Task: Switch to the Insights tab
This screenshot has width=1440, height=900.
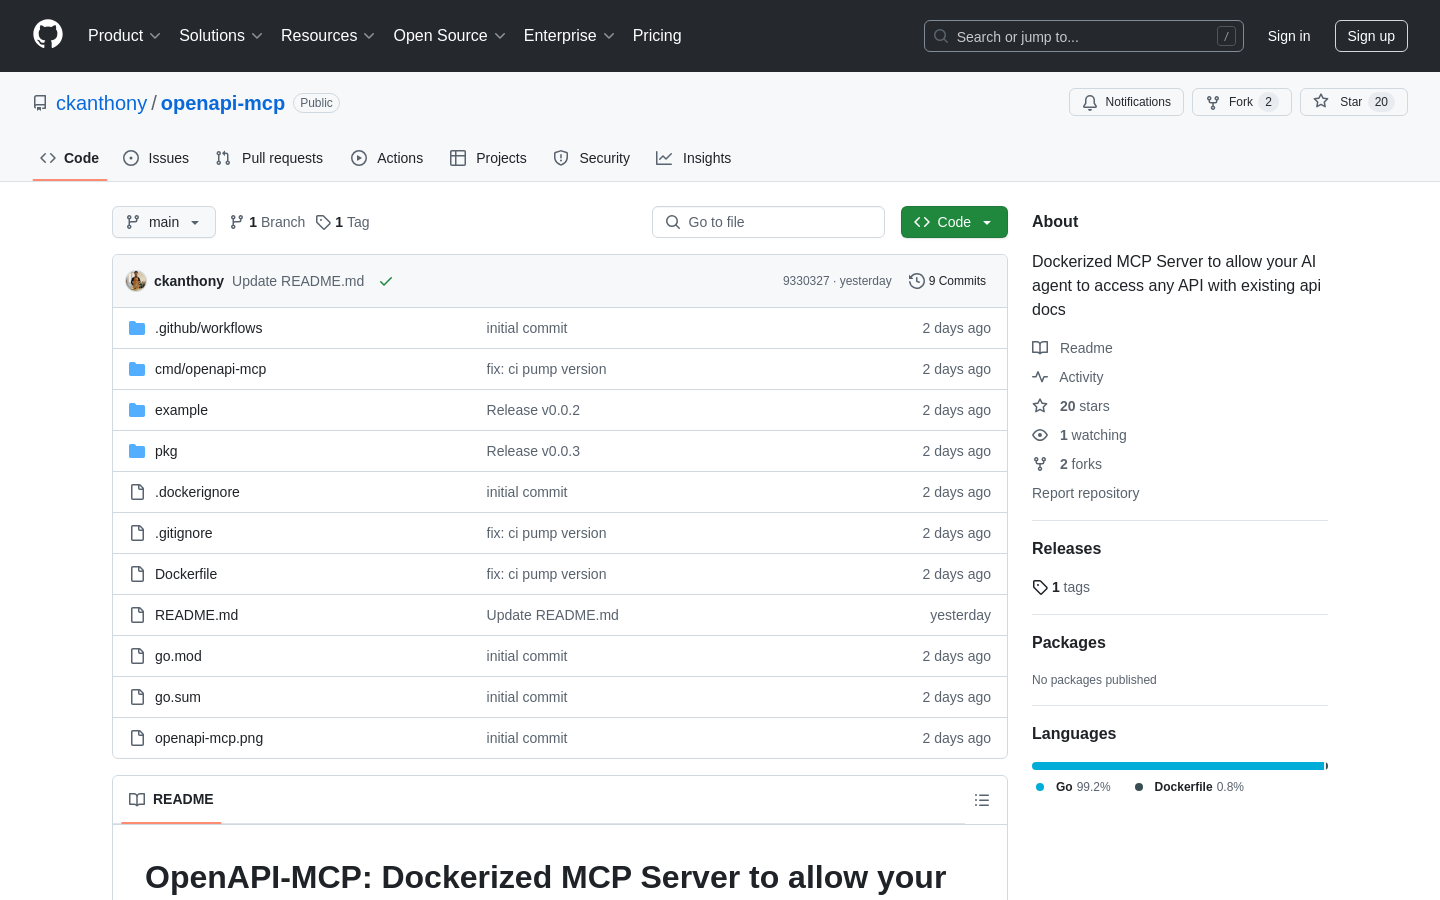Action: tap(694, 158)
